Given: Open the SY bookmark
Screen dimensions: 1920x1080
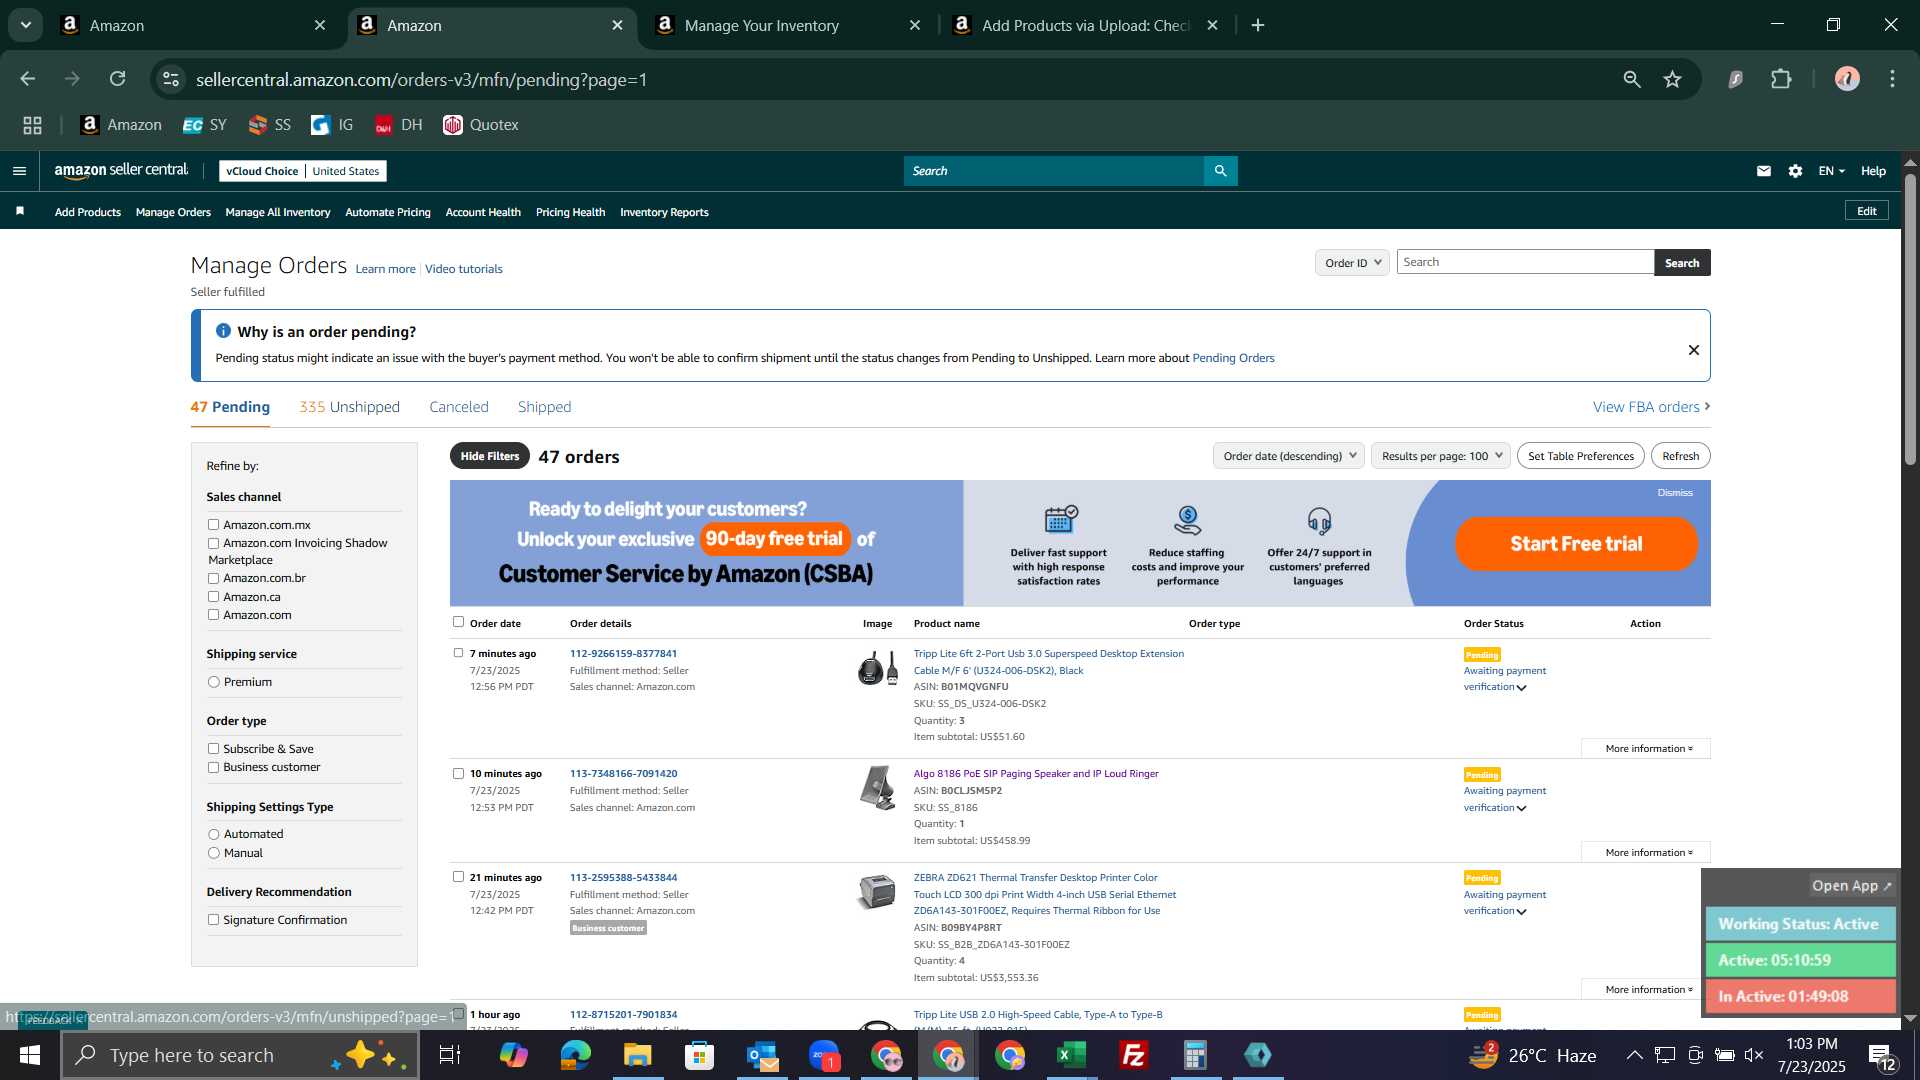Looking at the screenshot, I should click(x=205, y=125).
